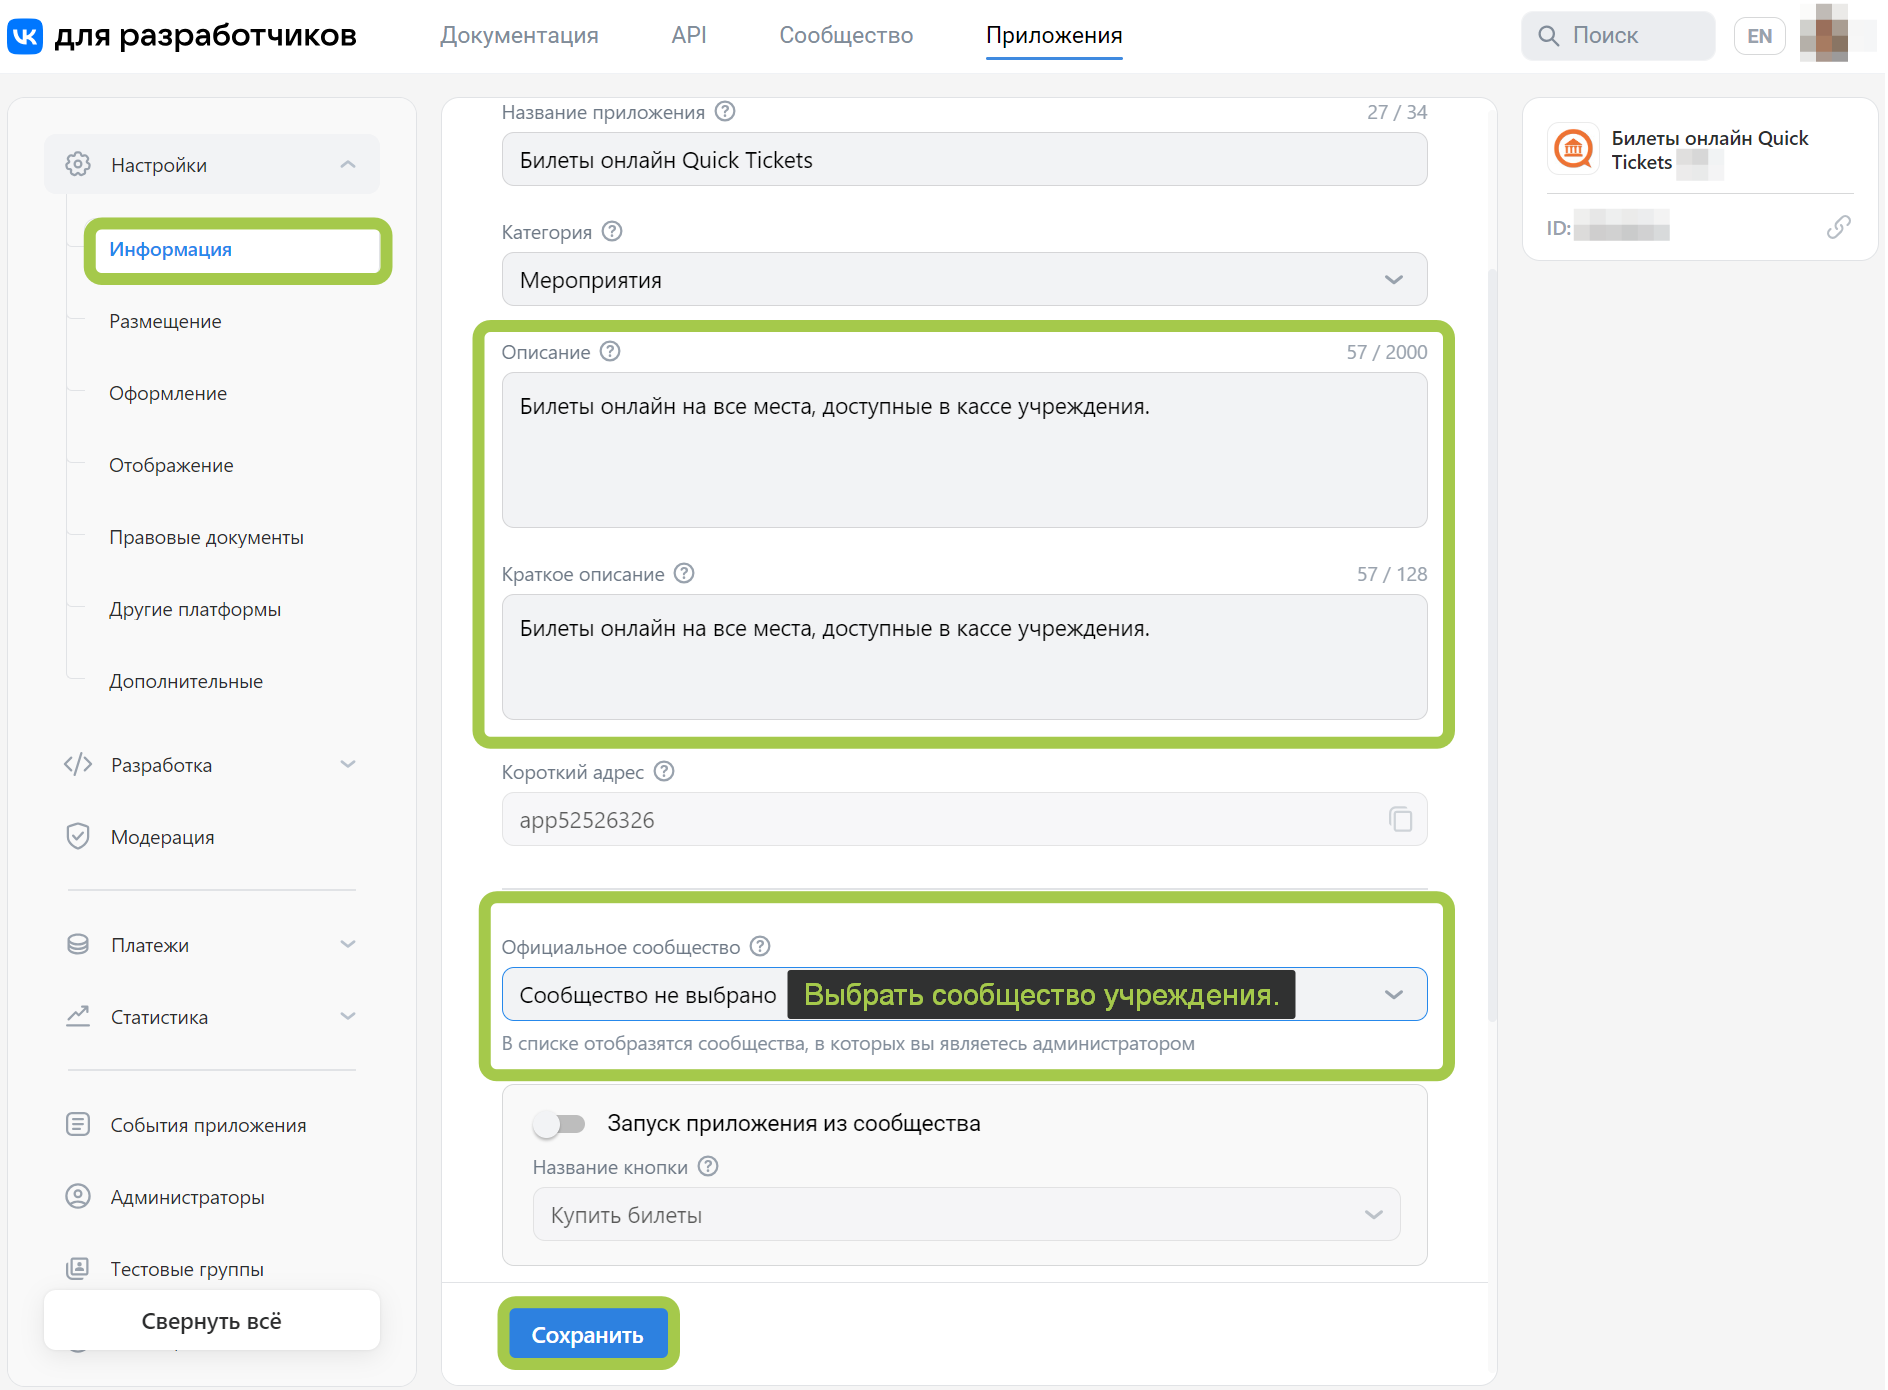The width and height of the screenshot is (1888, 1390).
Task: Click the Свернуть всё button
Action: [x=212, y=1320]
